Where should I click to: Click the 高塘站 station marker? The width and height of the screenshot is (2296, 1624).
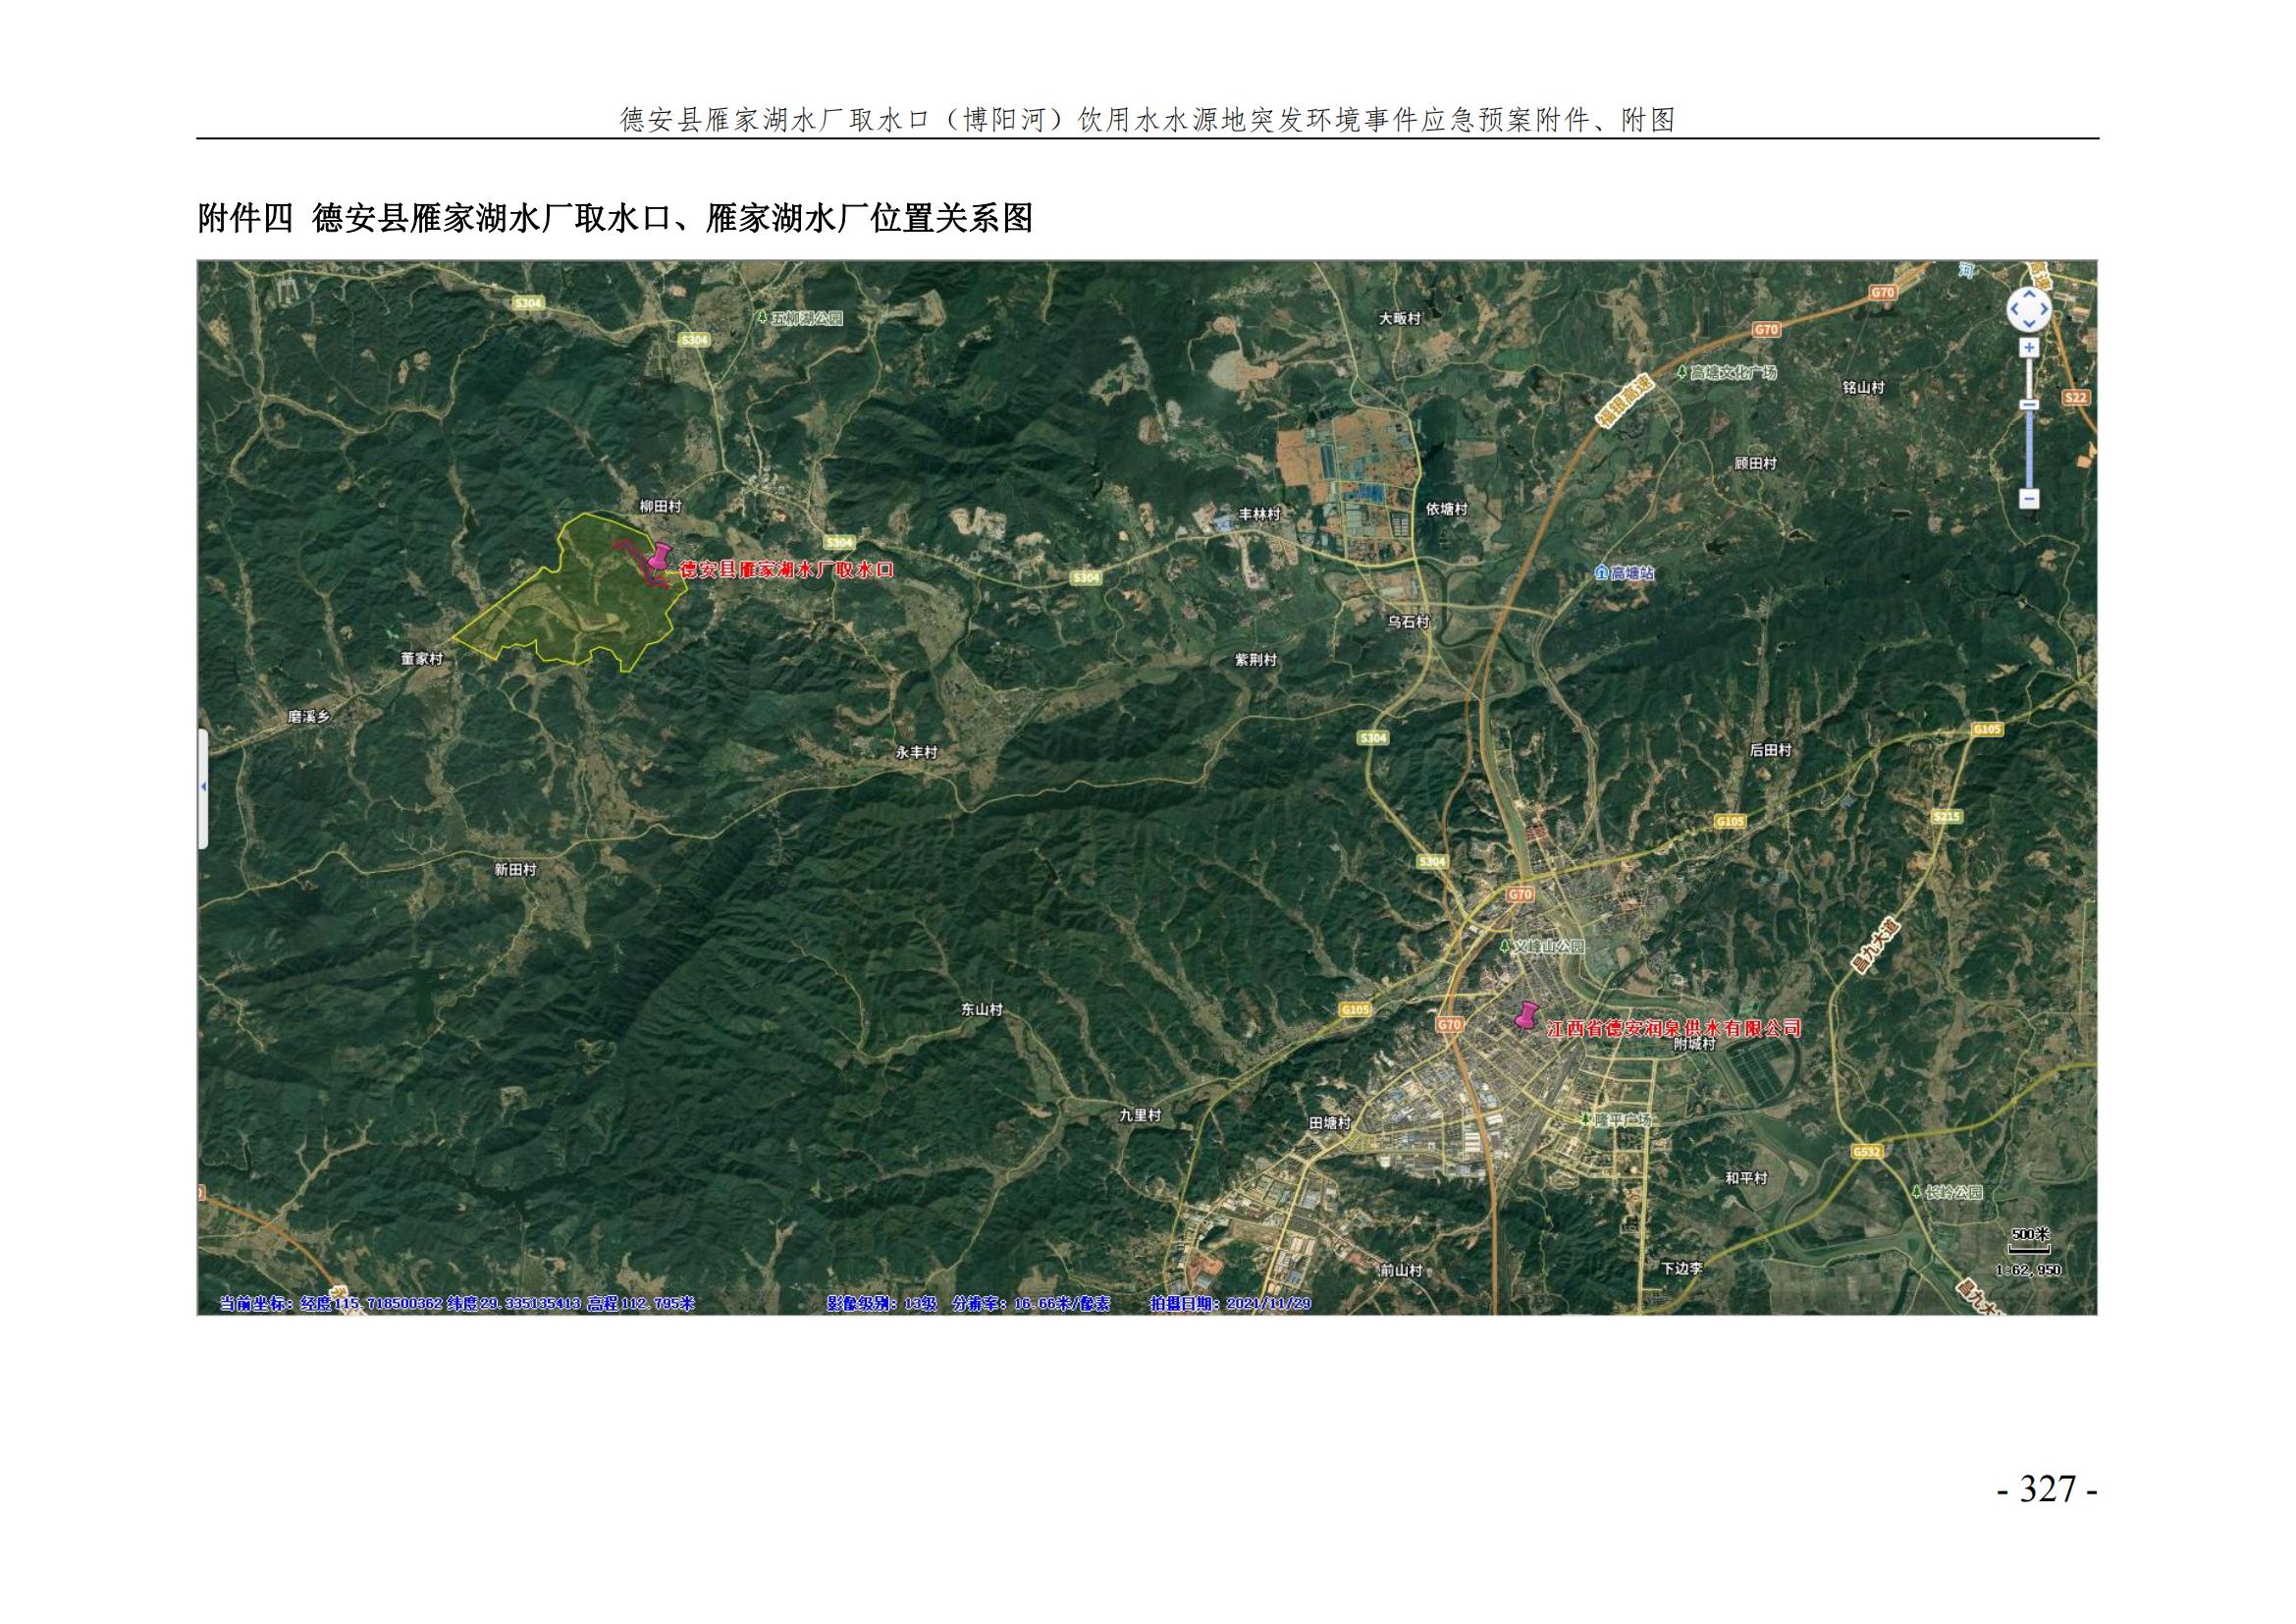1601,573
